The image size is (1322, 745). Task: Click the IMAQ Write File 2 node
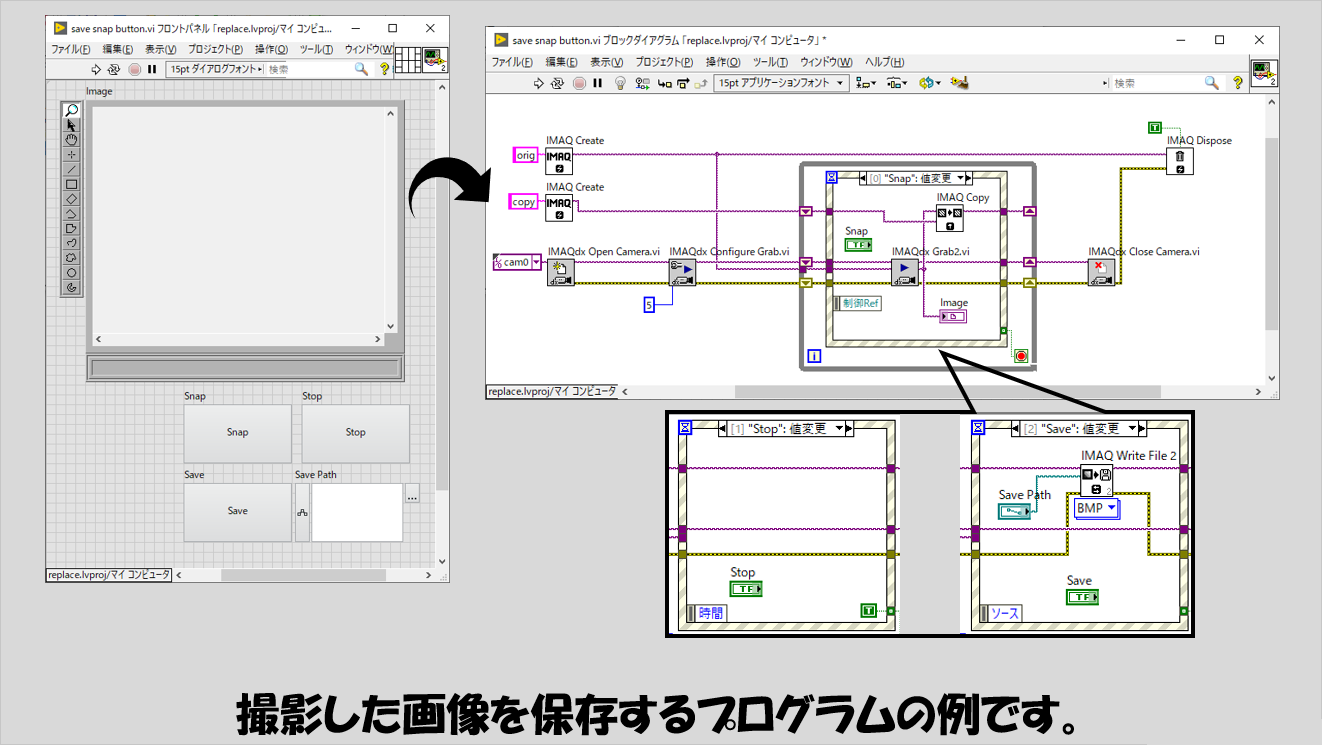[1097, 480]
